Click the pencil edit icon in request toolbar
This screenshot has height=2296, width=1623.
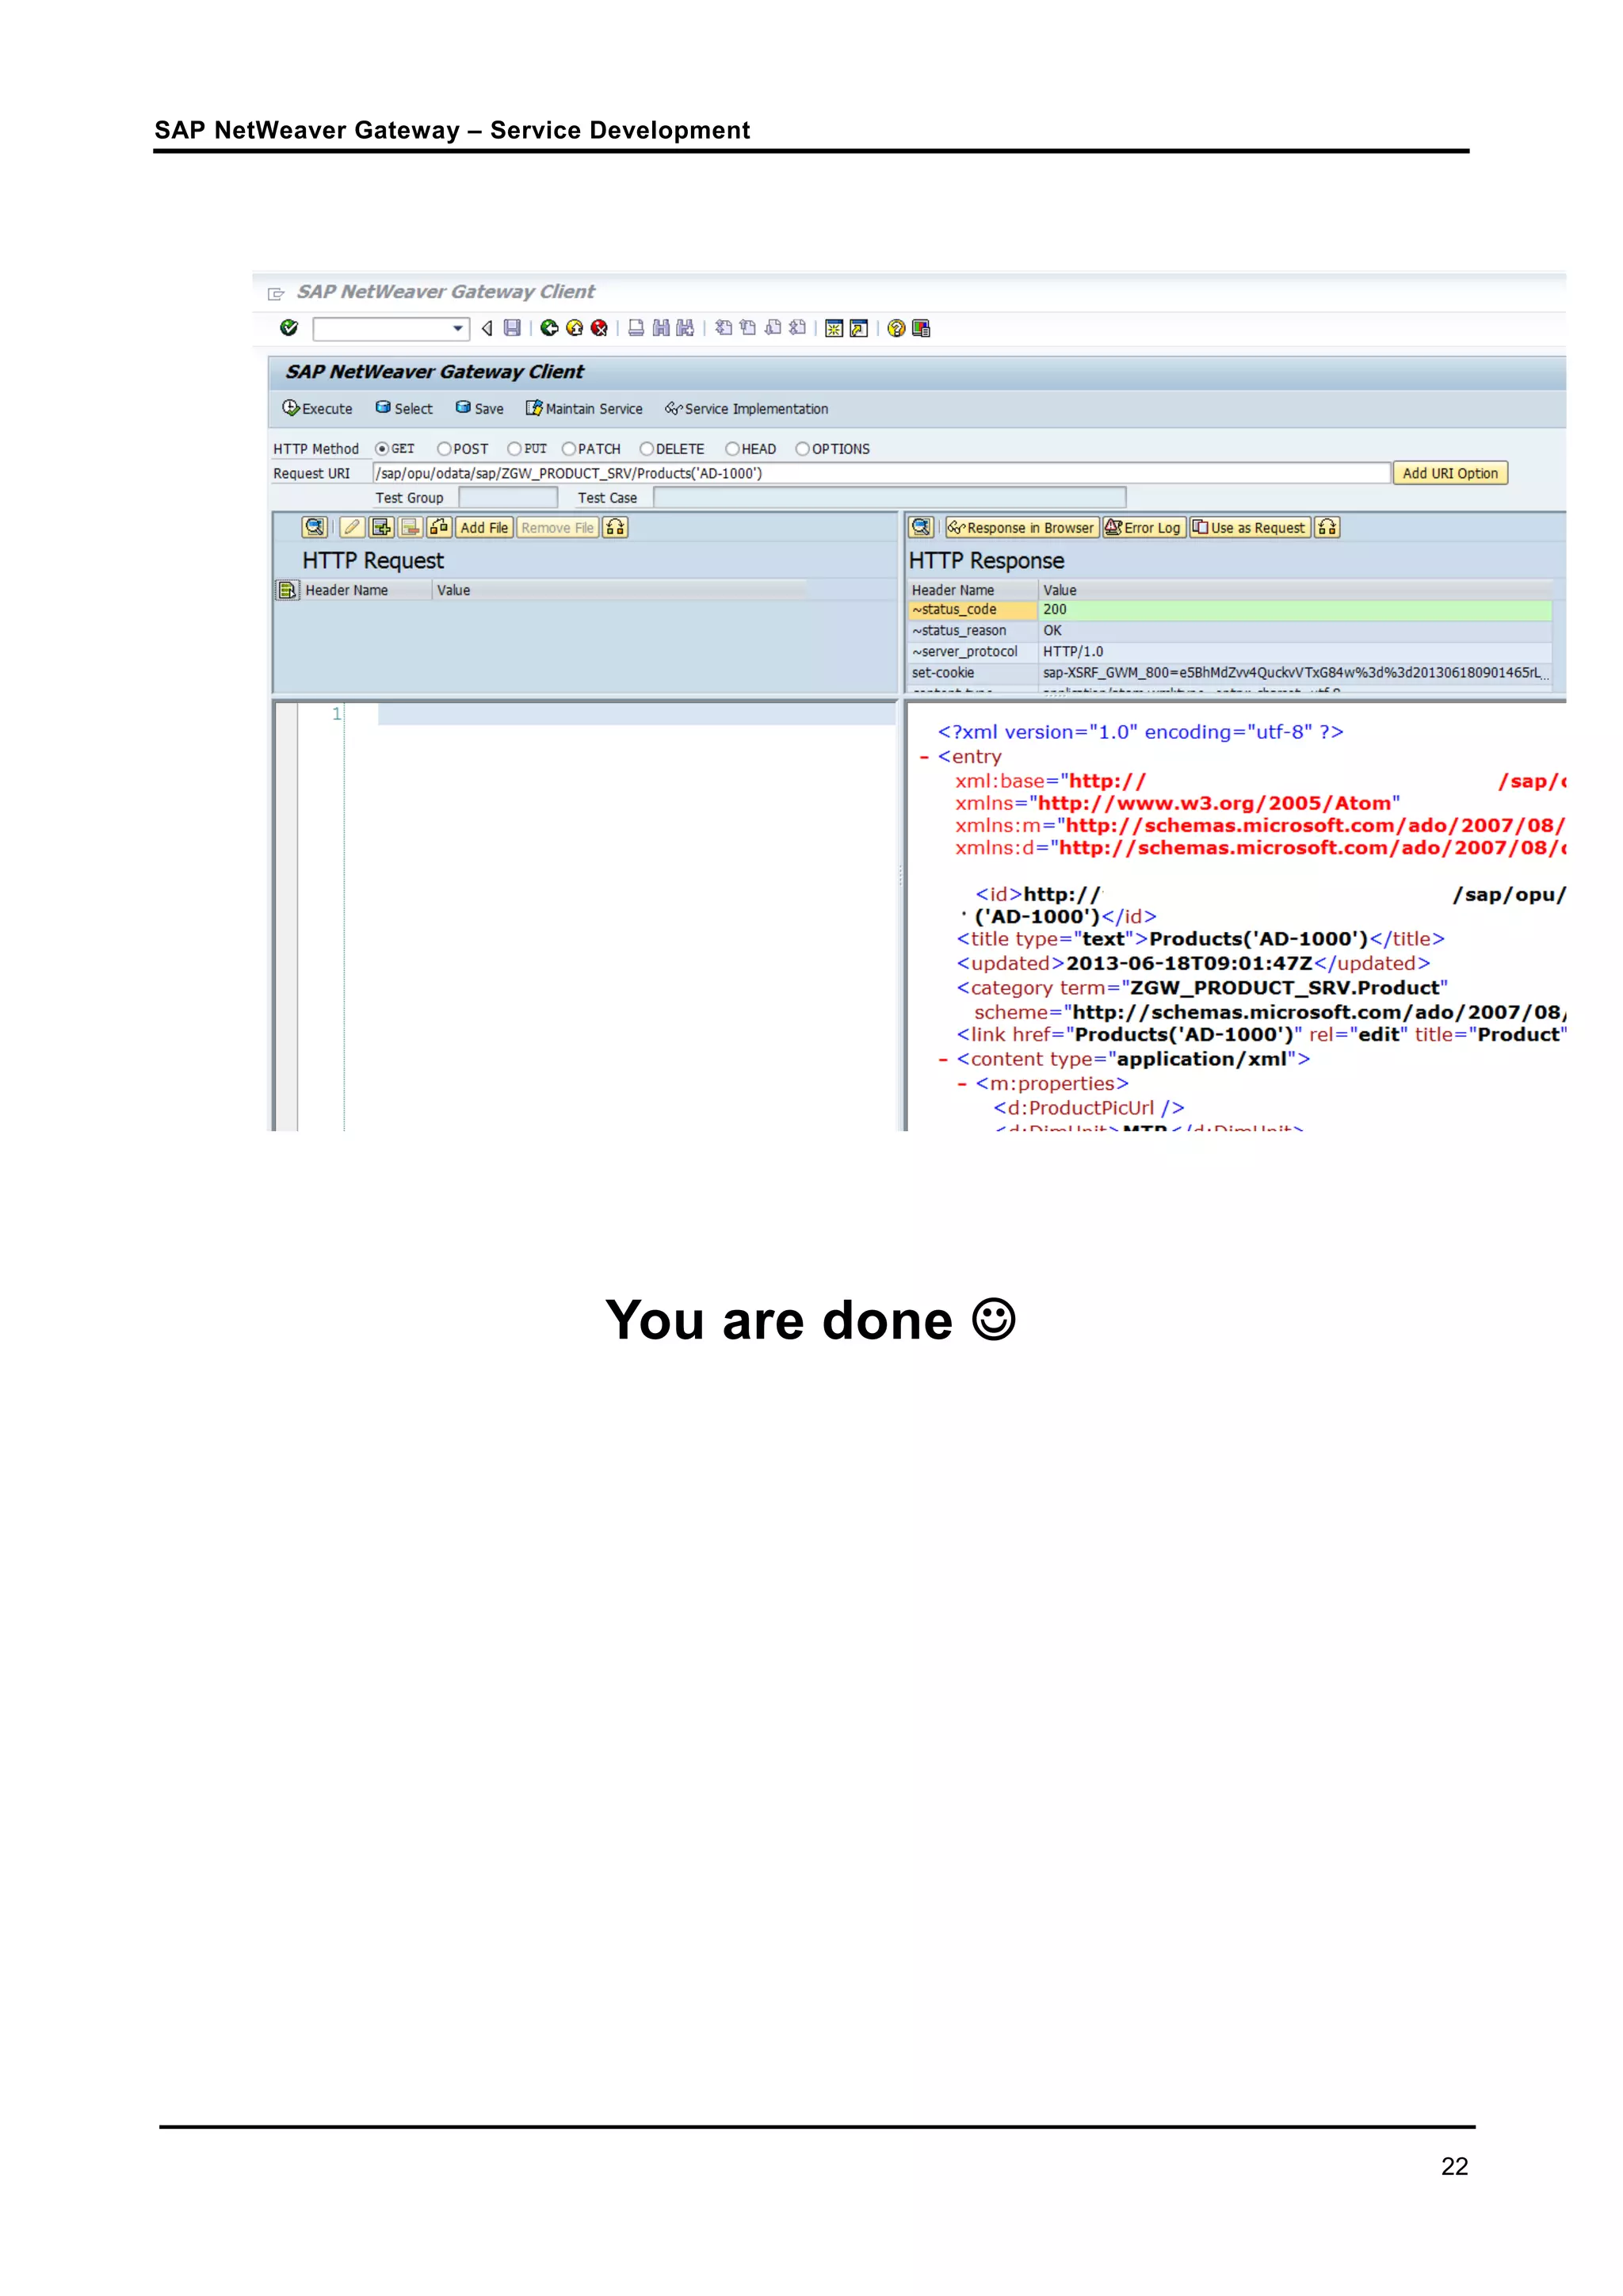[x=352, y=527]
